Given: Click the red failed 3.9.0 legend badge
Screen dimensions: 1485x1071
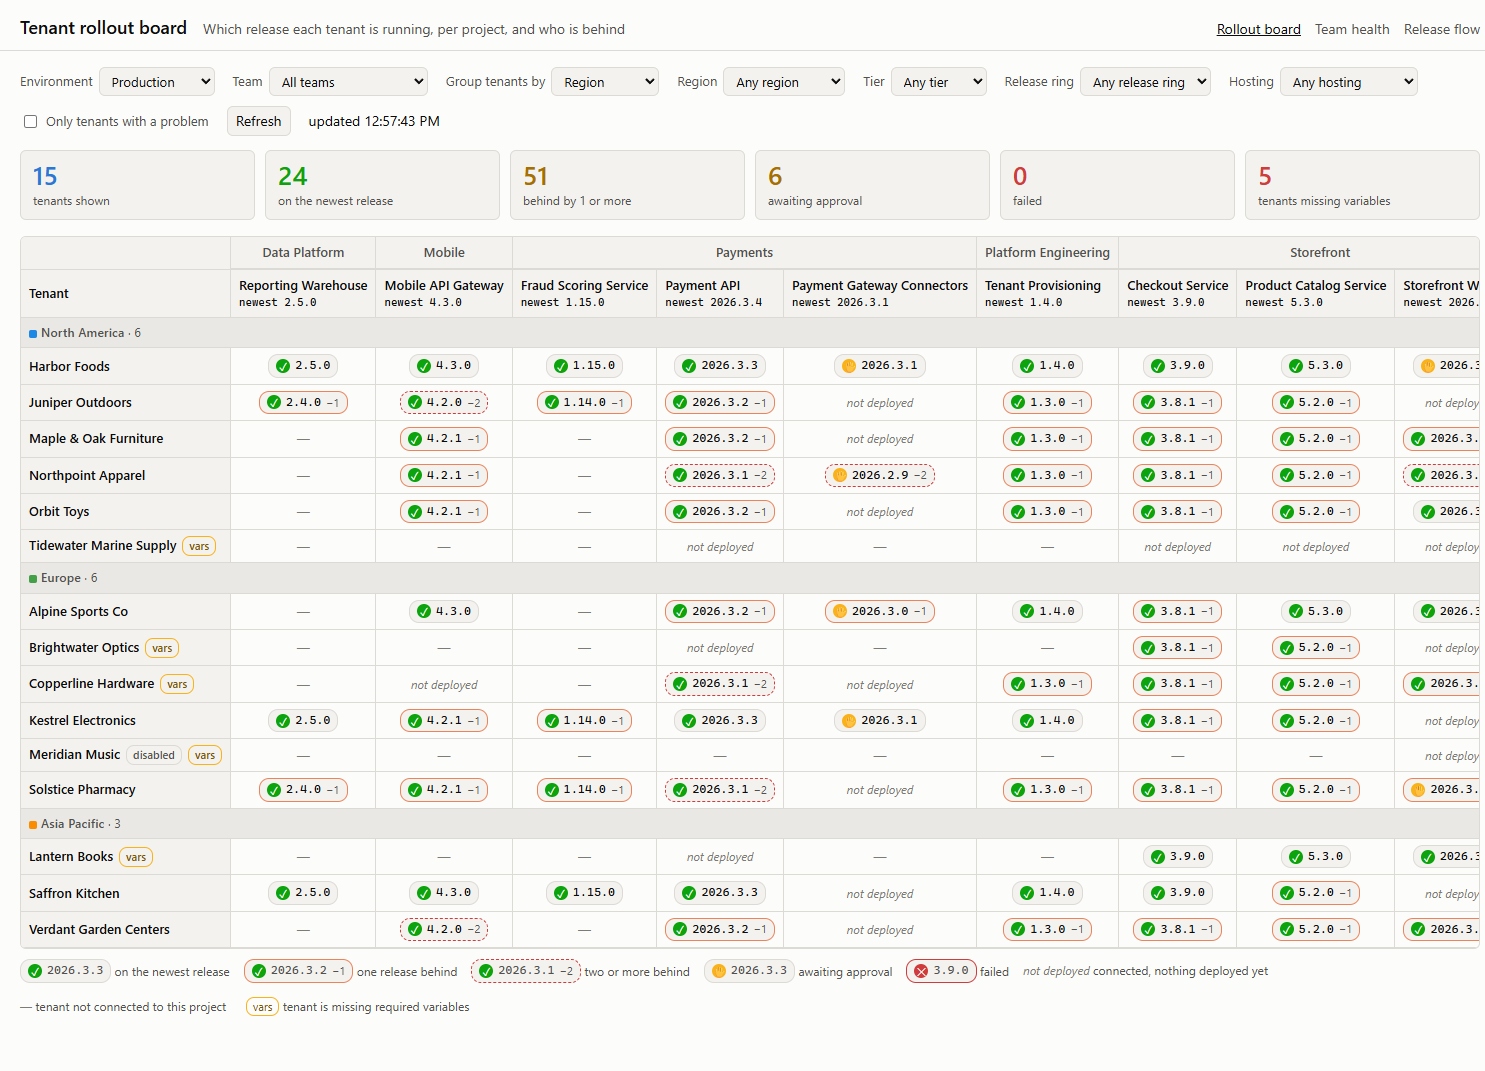Looking at the screenshot, I should [x=941, y=971].
